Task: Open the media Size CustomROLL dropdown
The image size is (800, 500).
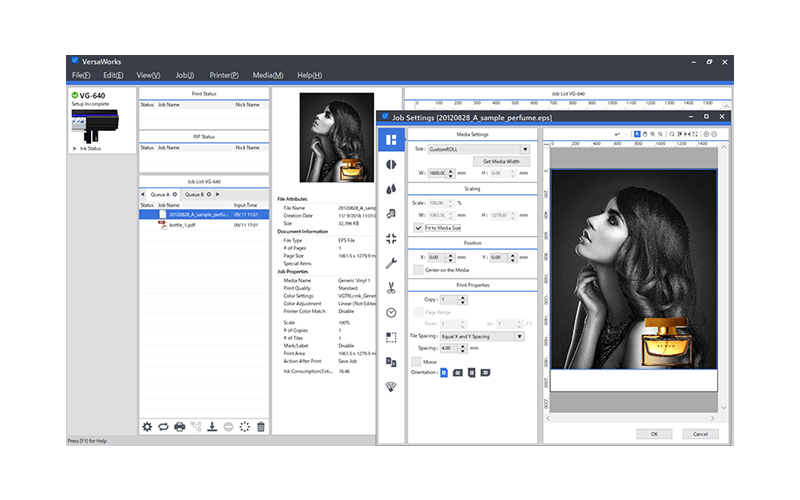Action: (479, 148)
